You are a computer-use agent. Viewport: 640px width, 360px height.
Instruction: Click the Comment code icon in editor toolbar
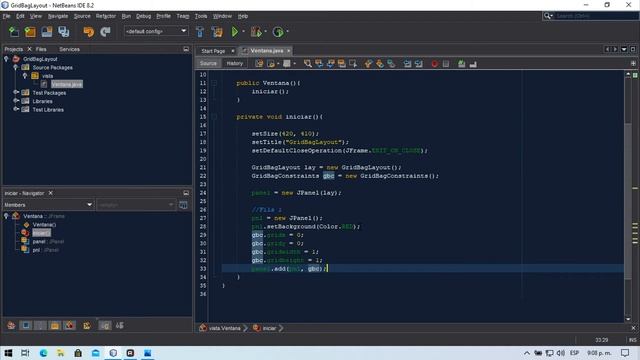461,64
